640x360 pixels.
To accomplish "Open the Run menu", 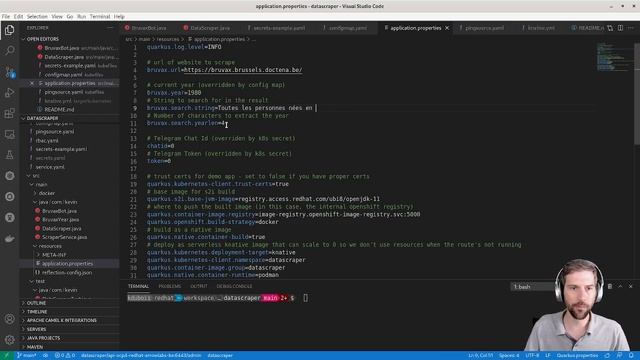I will (x=82, y=17).
